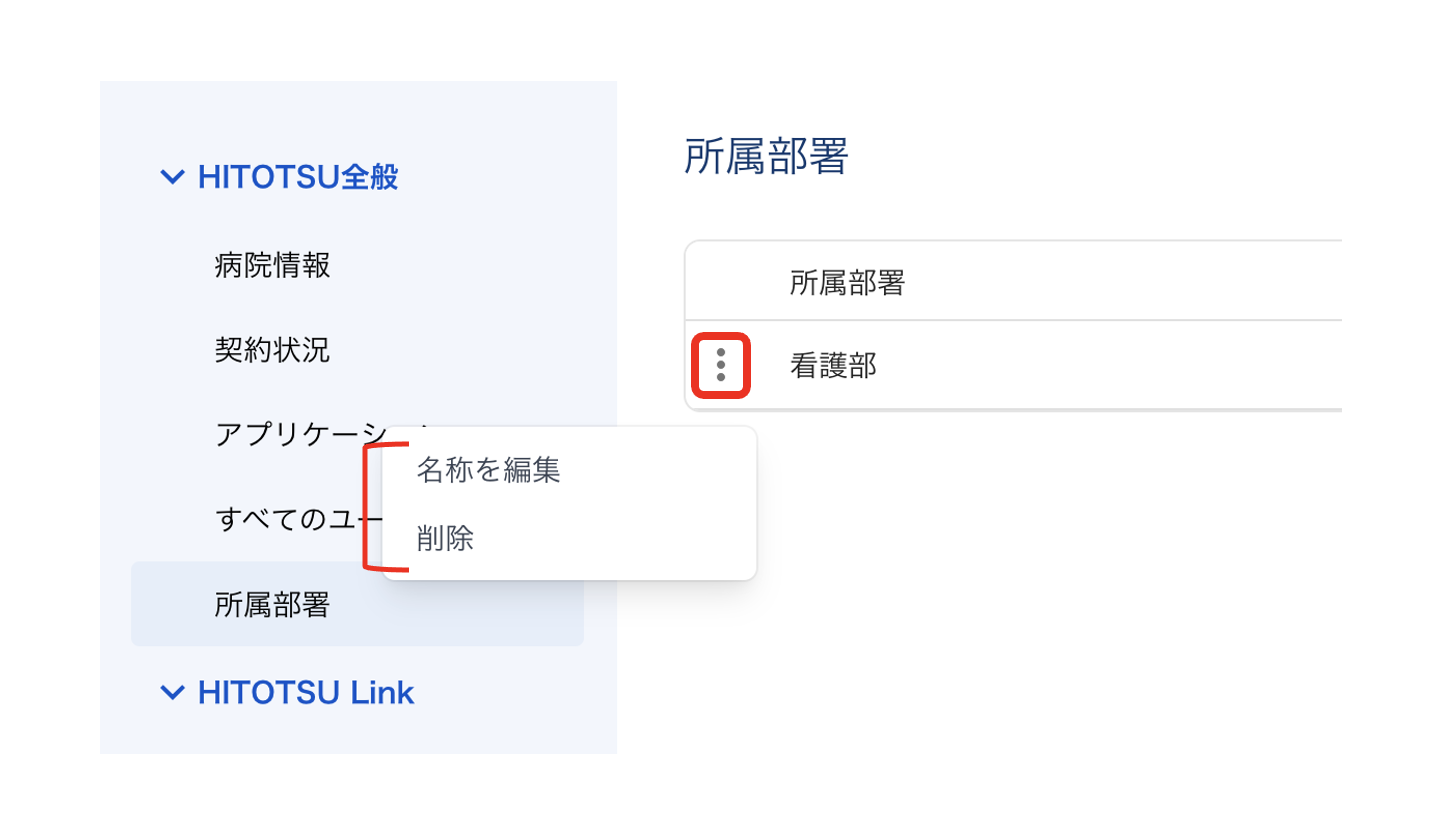Go to the 契約状況 page

tap(272, 349)
